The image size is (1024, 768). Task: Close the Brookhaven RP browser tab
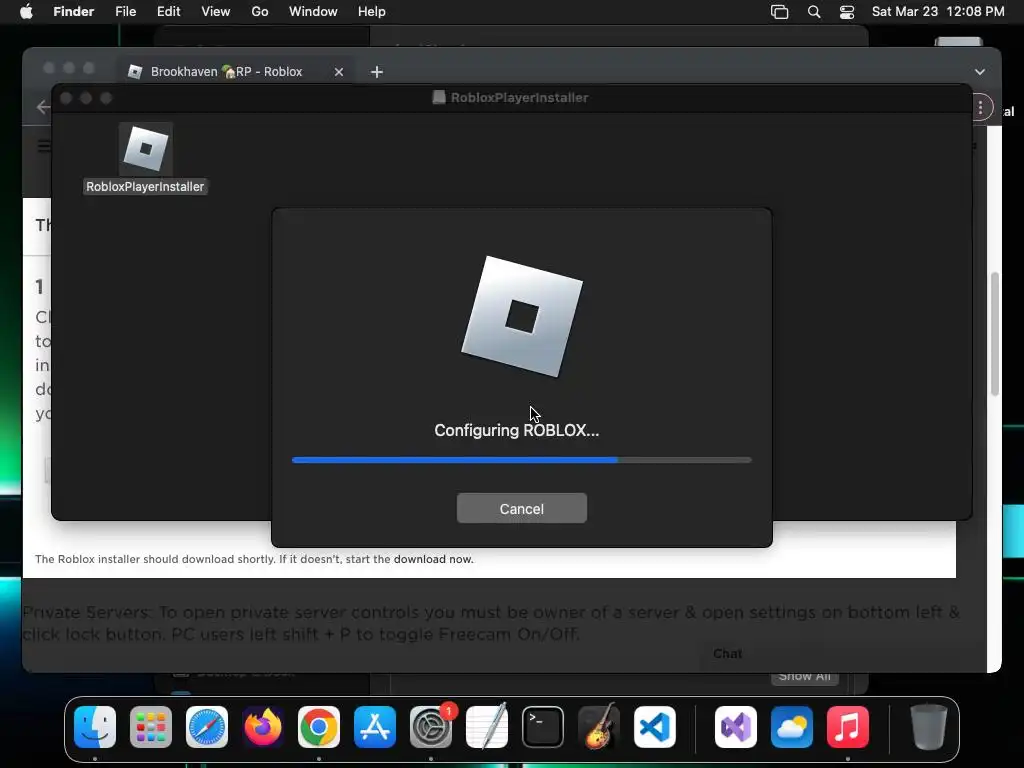(338, 72)
